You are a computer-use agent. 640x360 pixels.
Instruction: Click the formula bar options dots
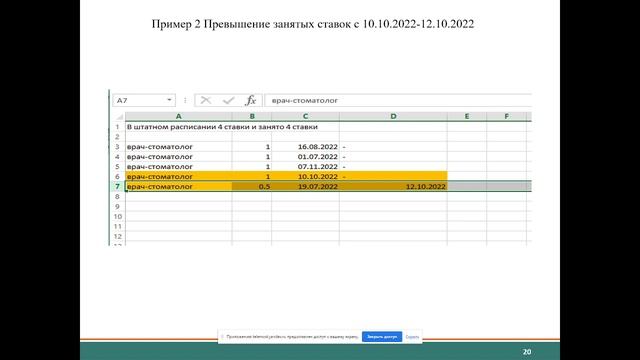(185, 100)
